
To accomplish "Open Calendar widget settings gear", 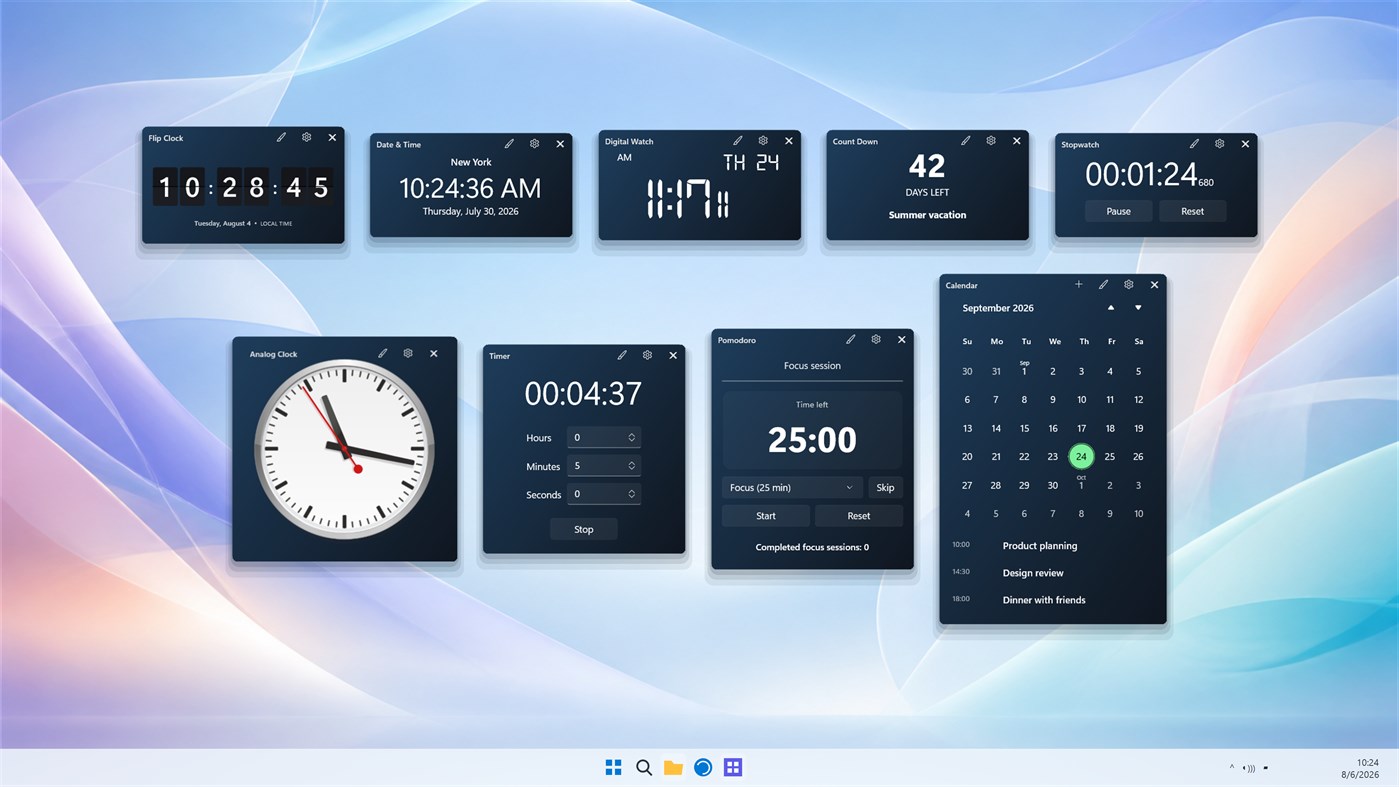I will (1129, 285).
